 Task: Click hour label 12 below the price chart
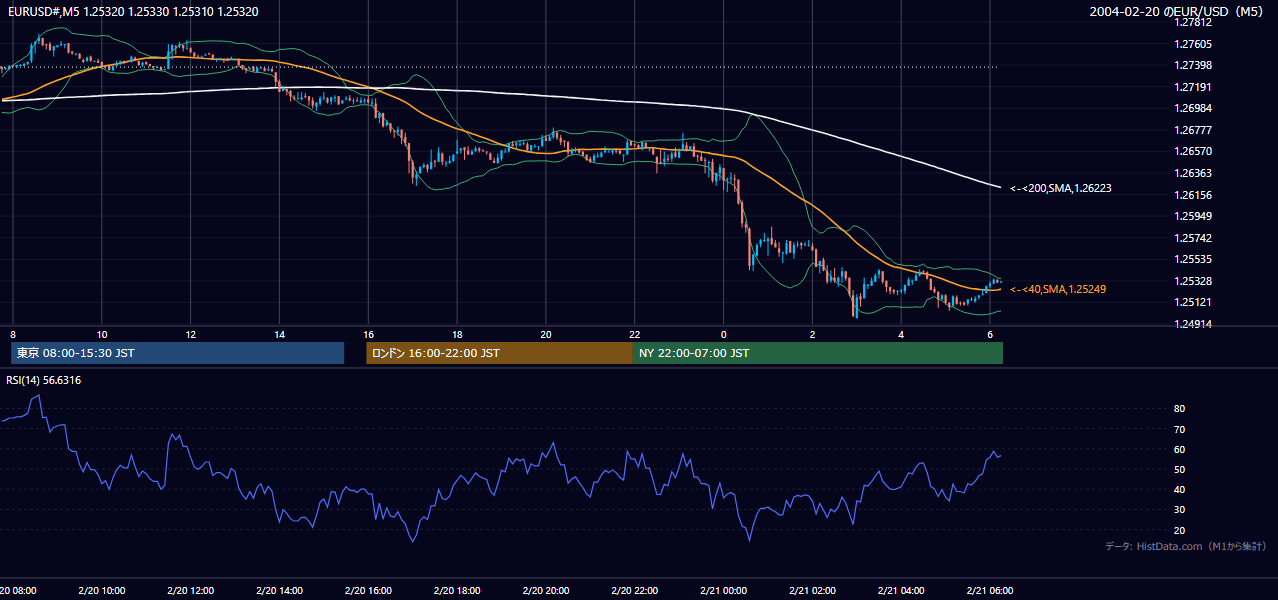point(190,334)
